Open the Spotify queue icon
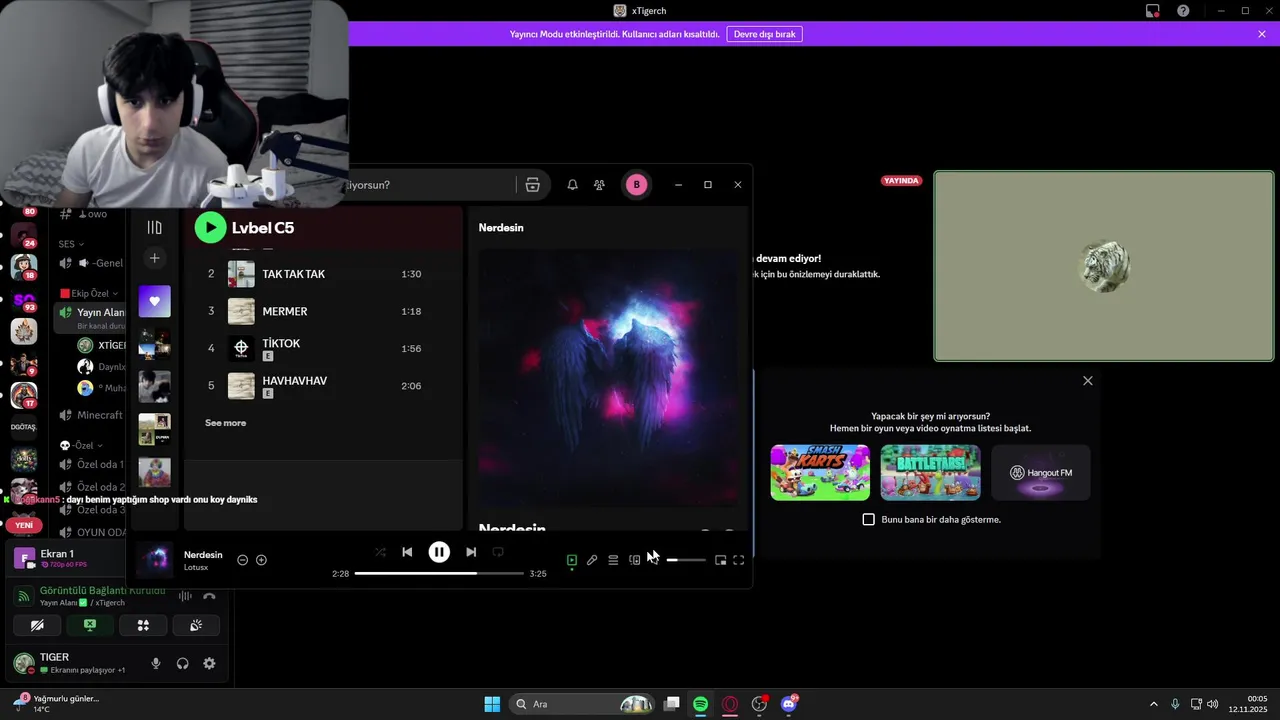The height and width of the screenshot is (720, 1280). click(613, 560)
